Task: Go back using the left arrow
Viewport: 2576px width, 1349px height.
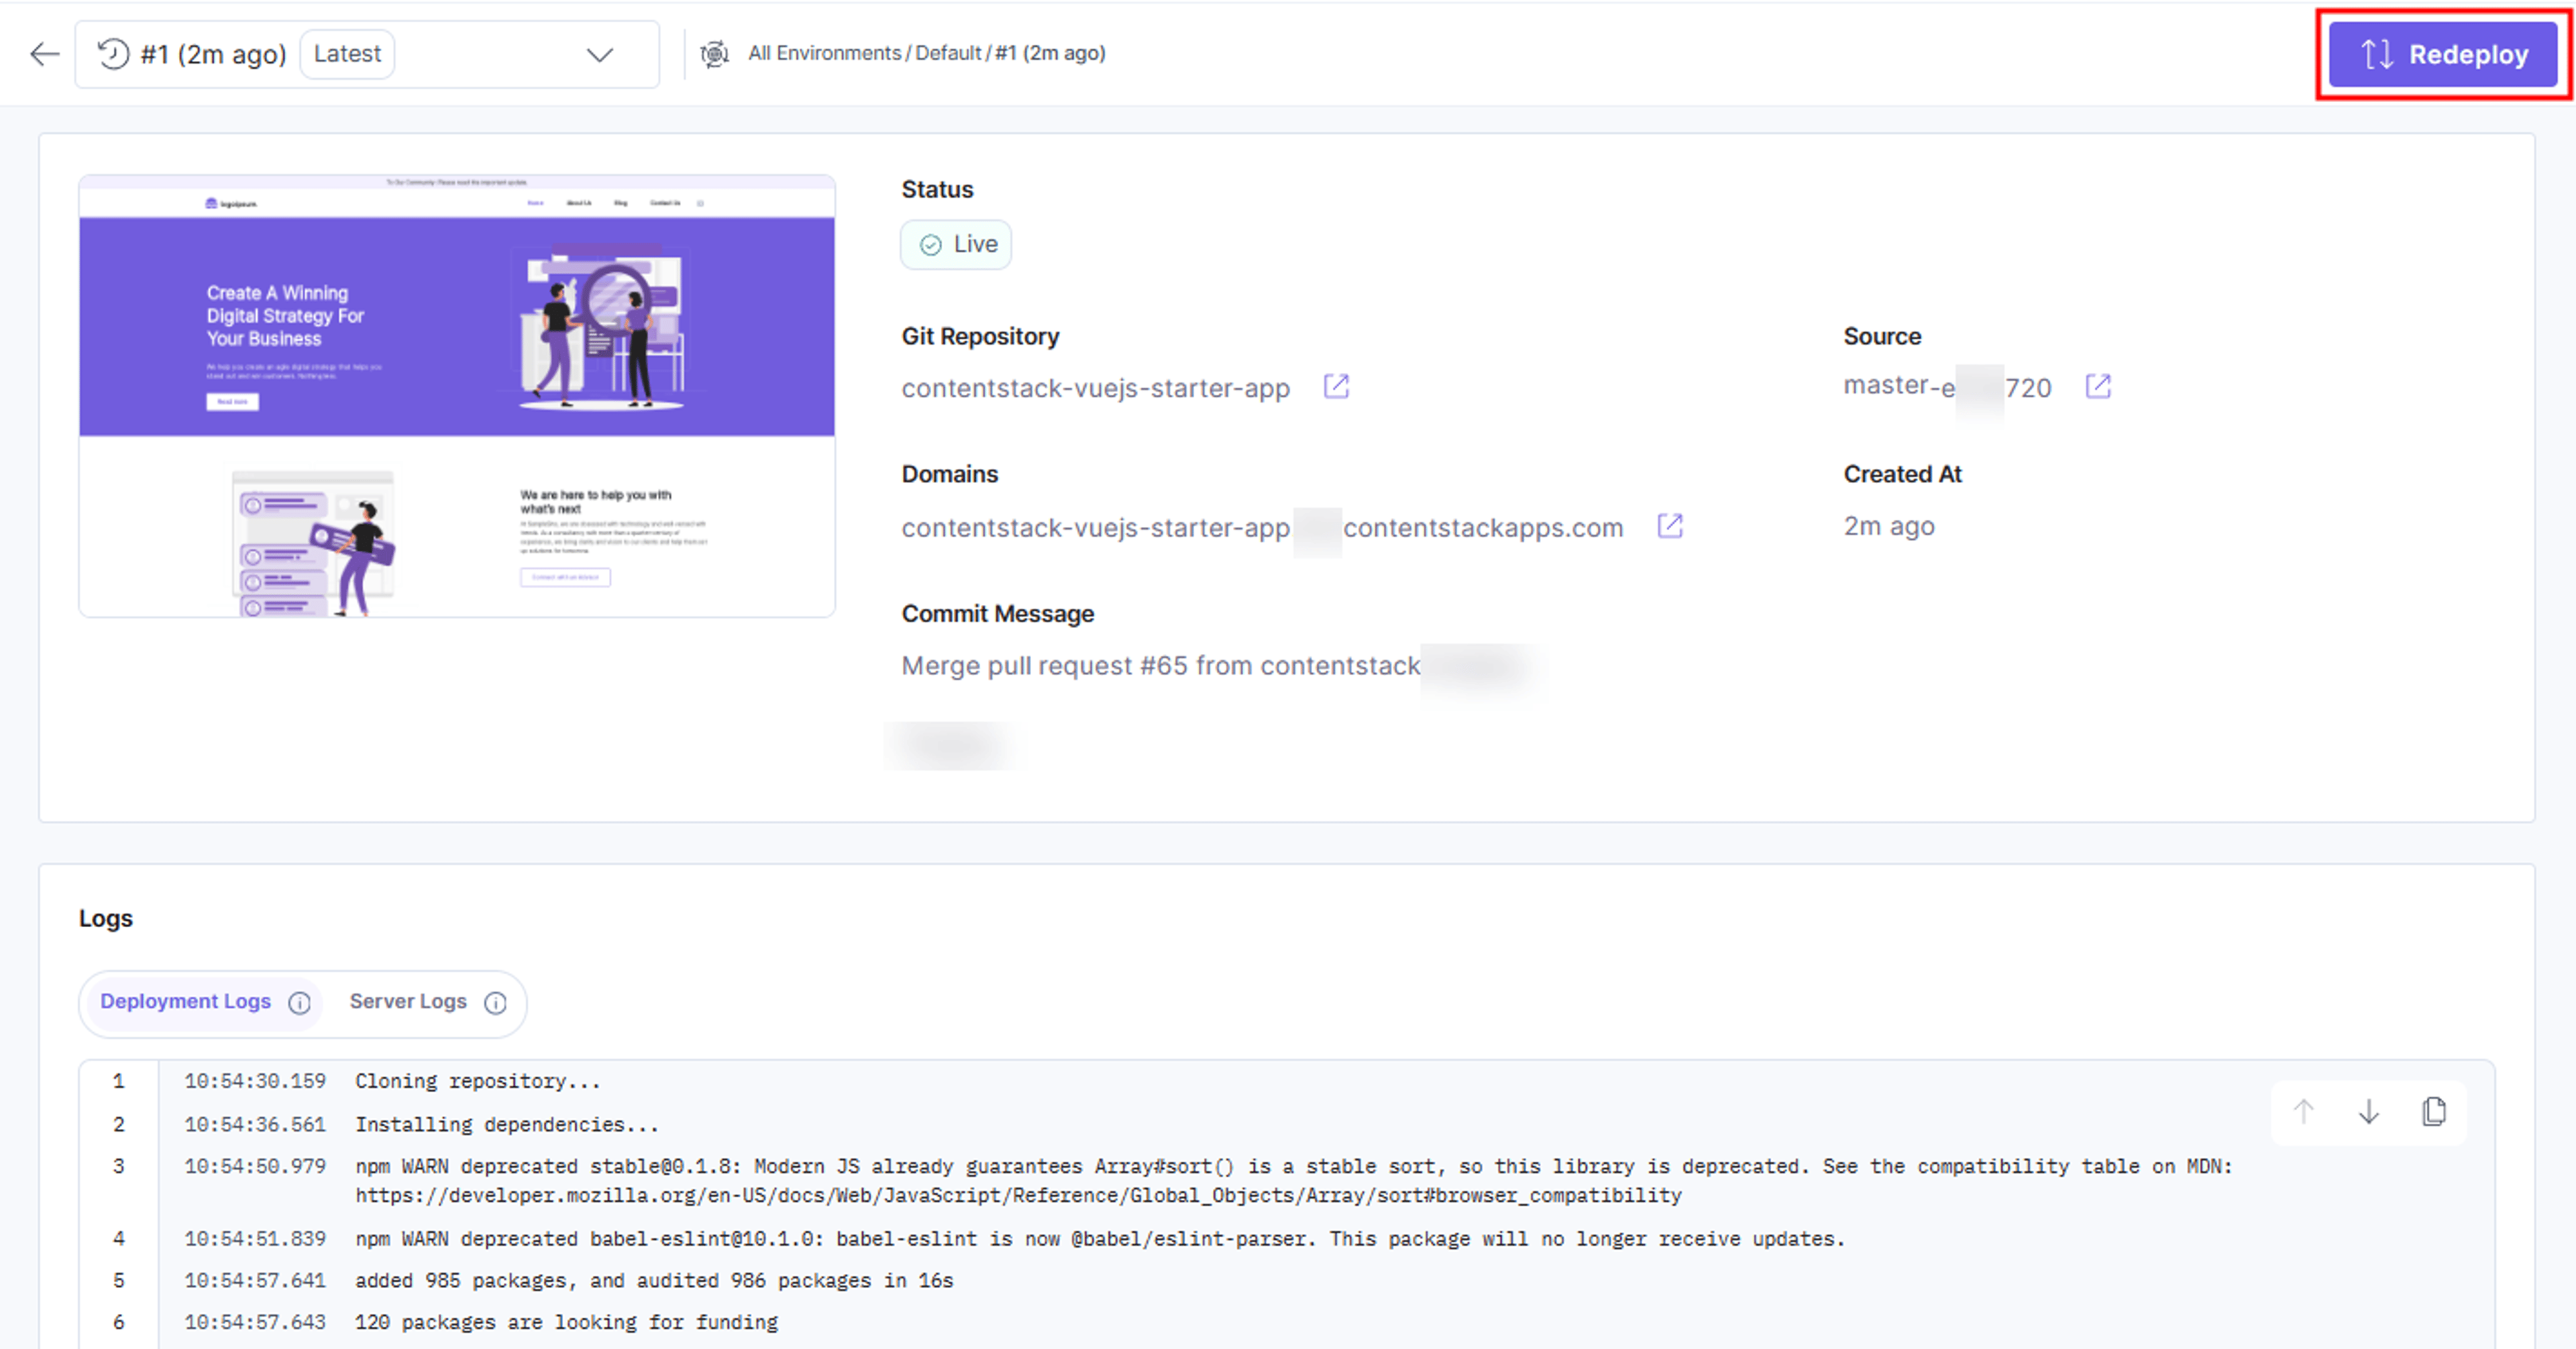Action: coord(45,54)
